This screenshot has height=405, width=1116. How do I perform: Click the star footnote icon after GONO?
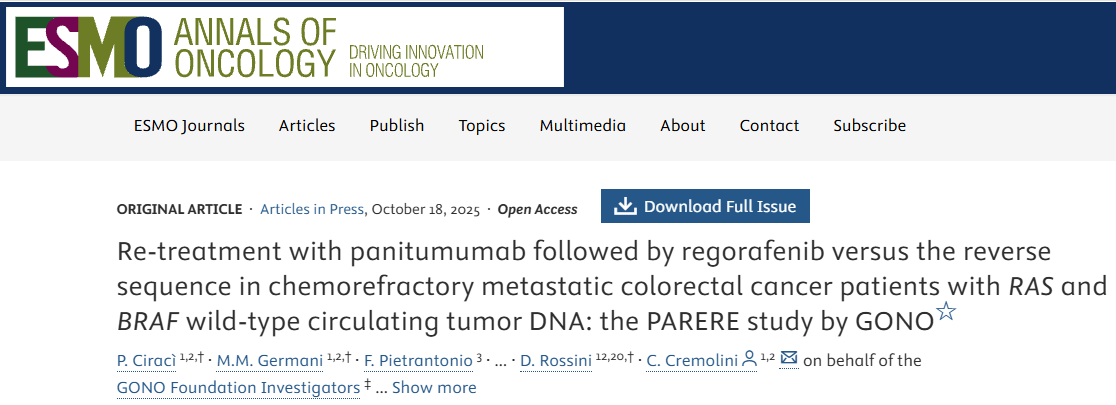tap(945, 312)
